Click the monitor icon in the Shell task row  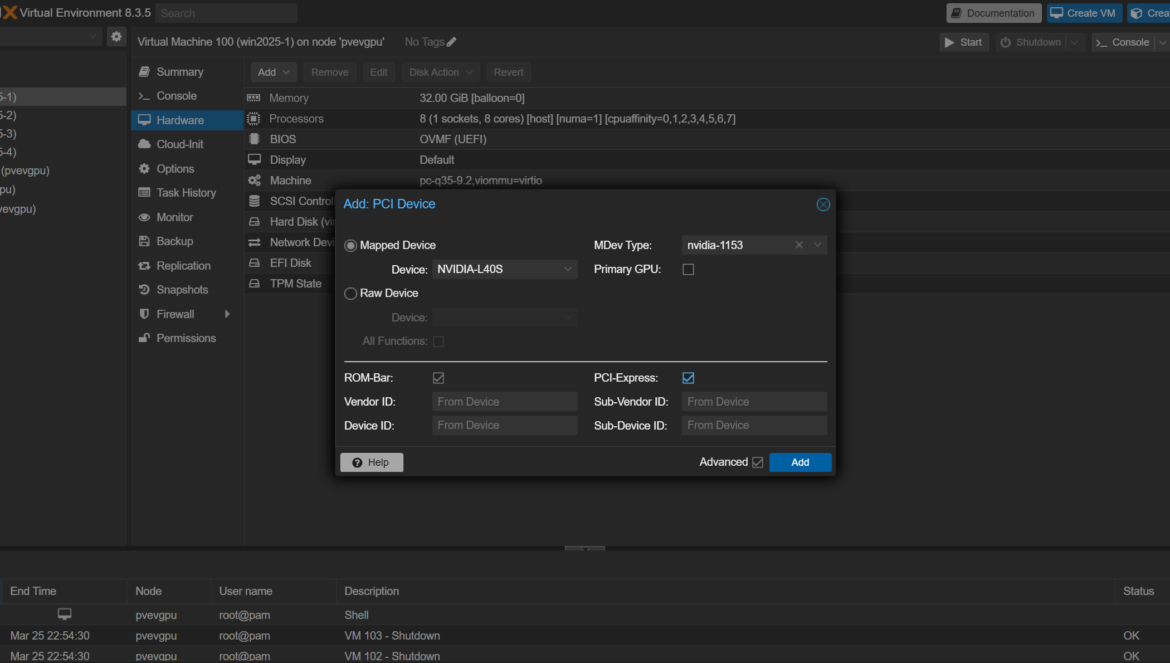tap(65, 614)
